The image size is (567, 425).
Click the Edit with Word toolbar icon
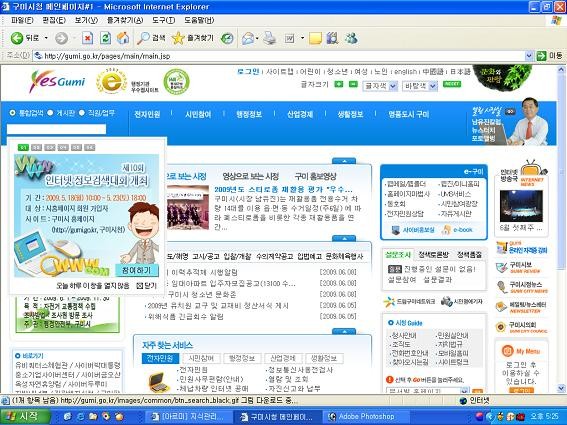coord(290,38)
